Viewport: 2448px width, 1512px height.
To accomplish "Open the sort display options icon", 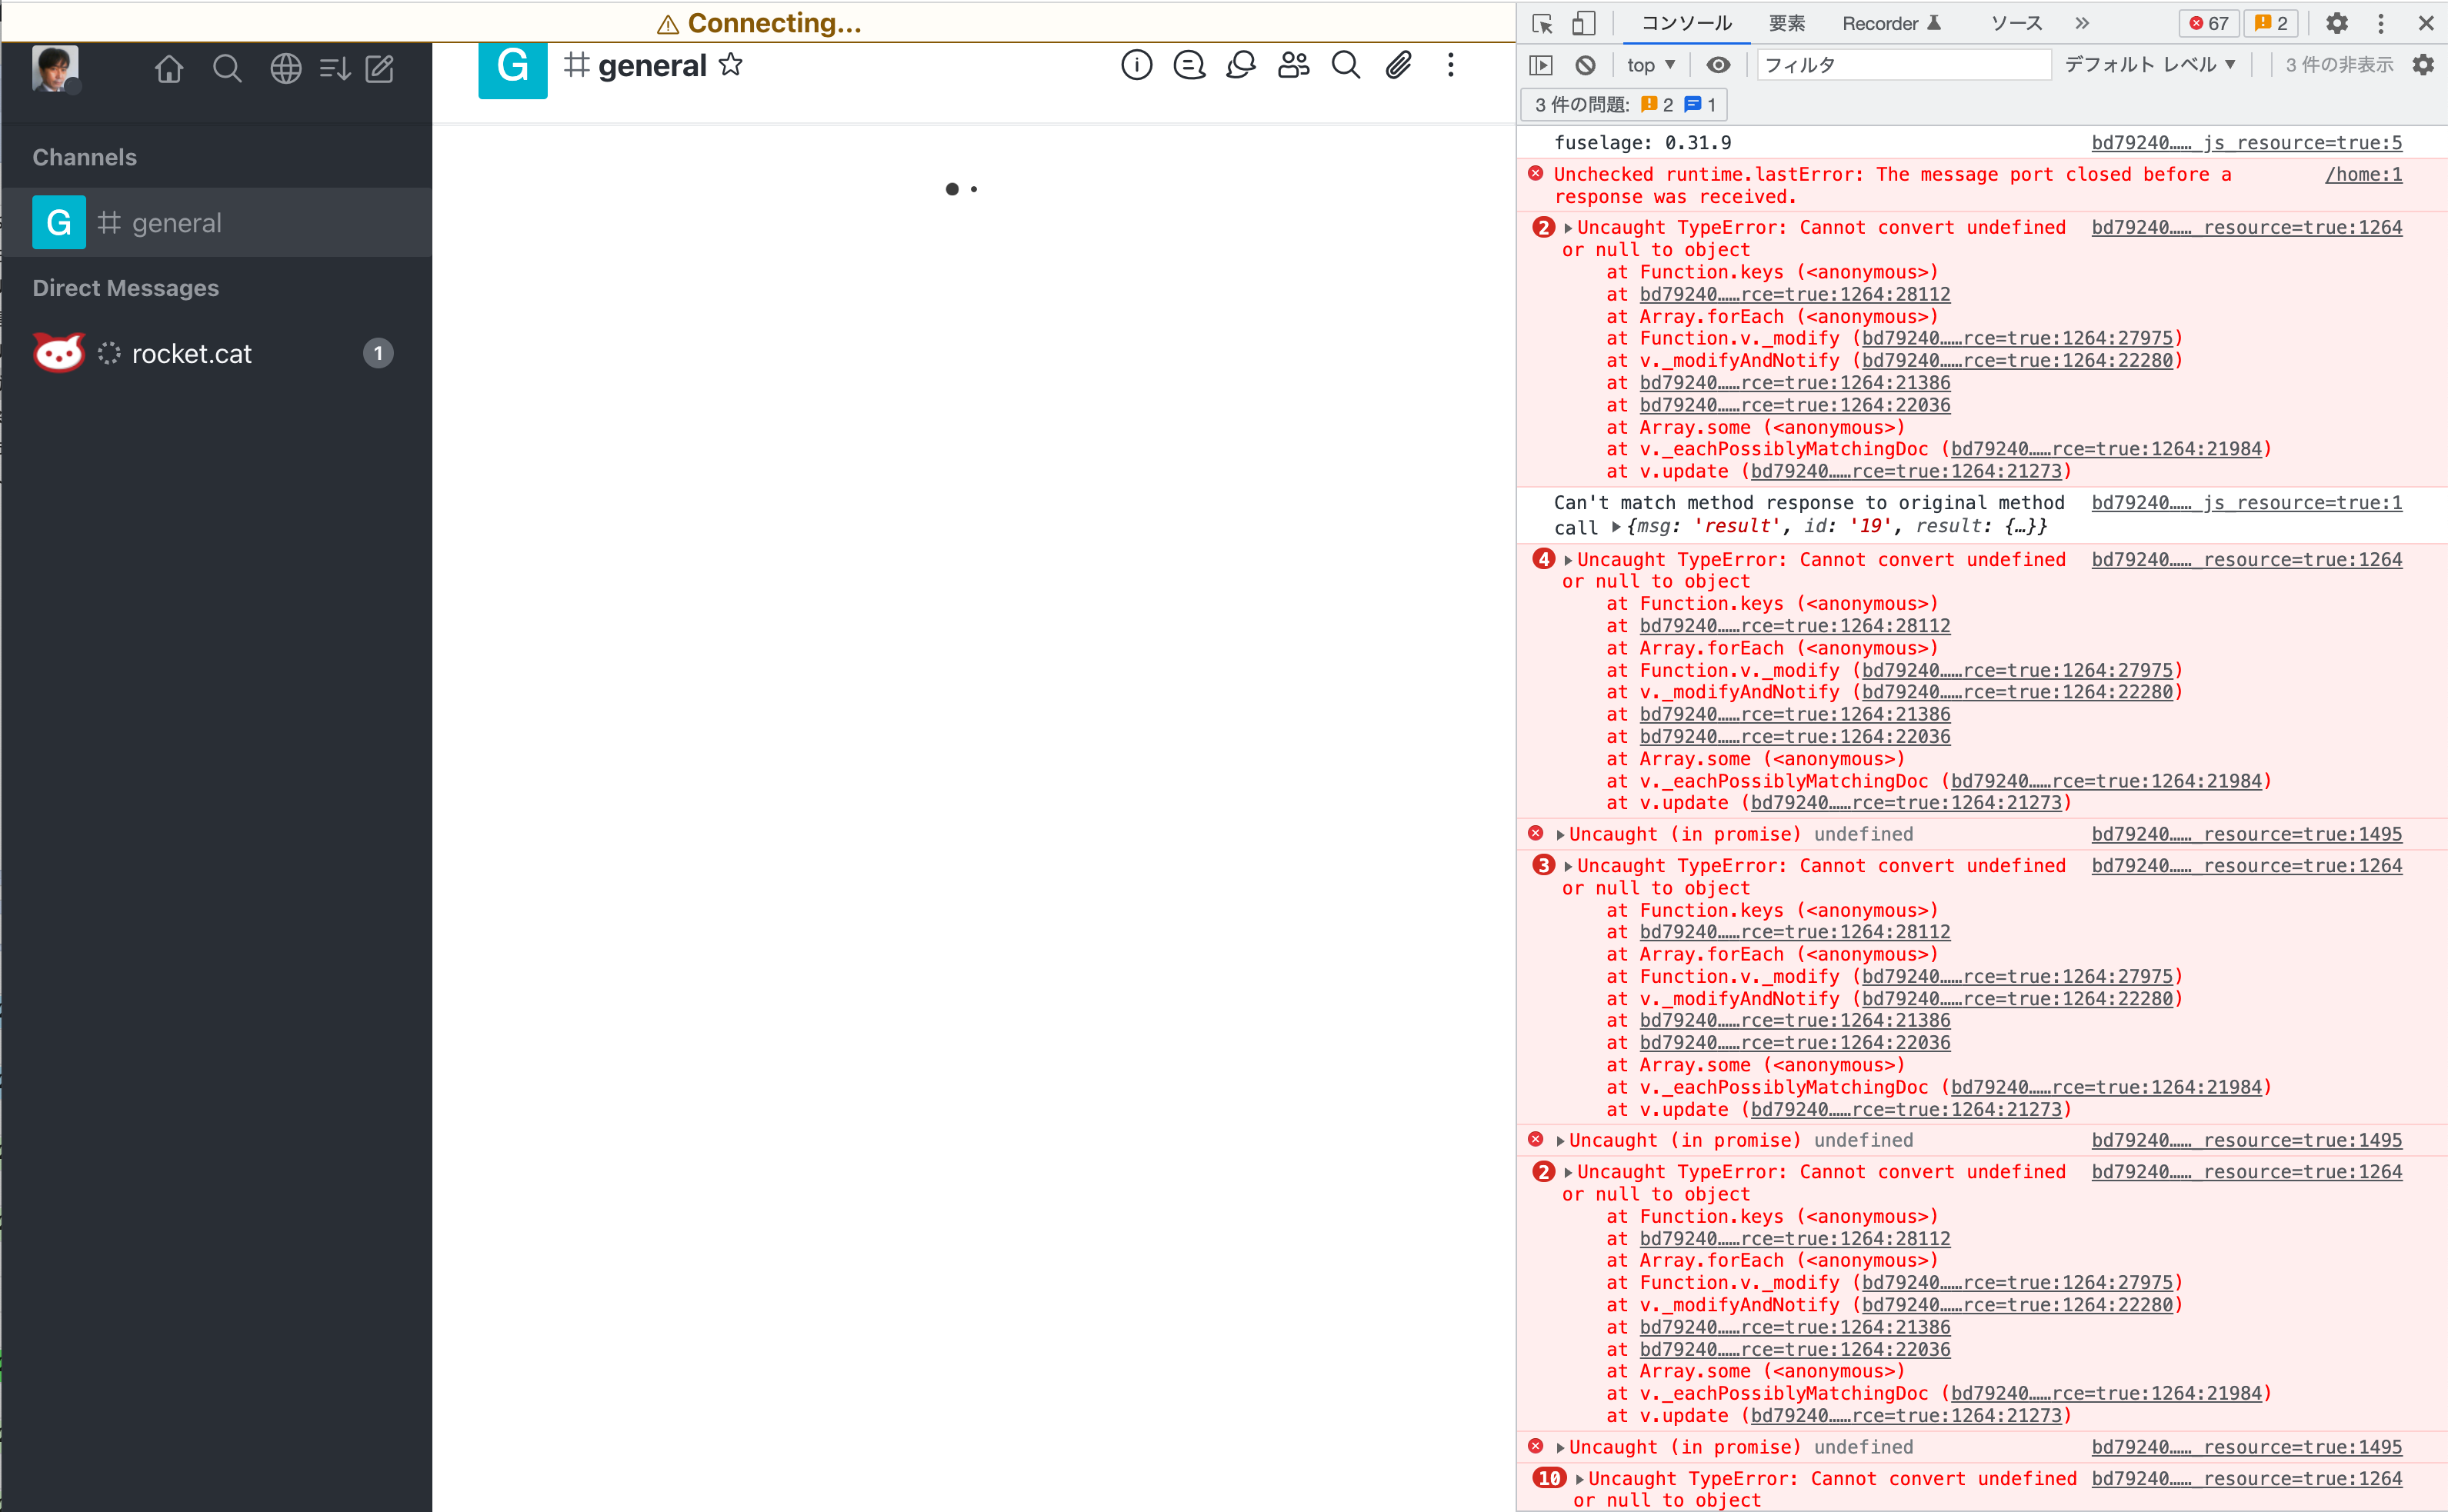I will click(334, 68).
